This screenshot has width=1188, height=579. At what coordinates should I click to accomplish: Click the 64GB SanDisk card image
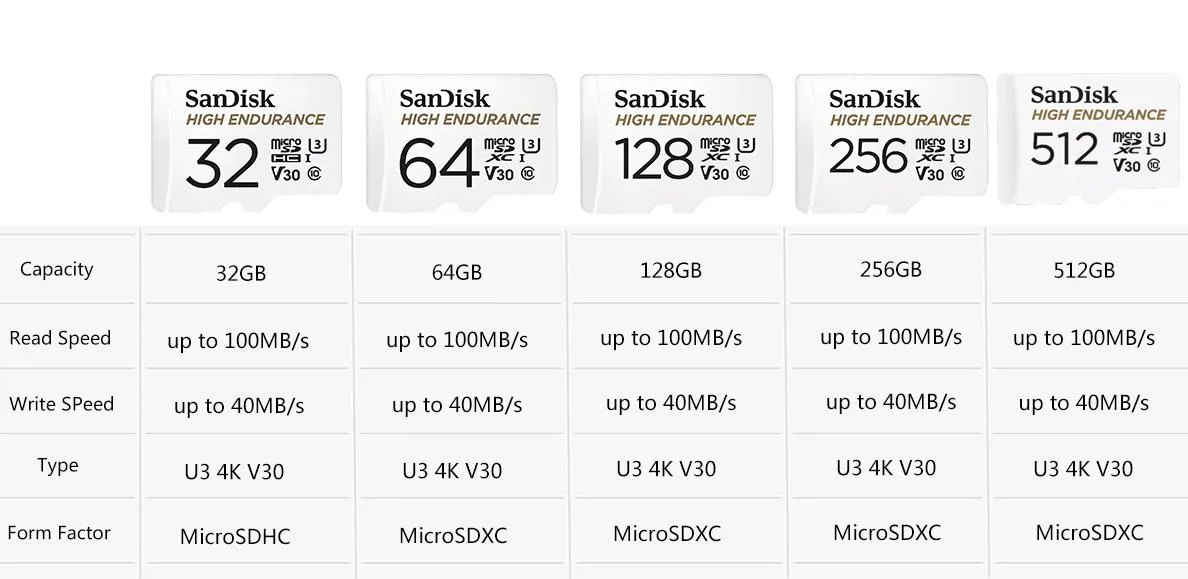coord(461,142)
